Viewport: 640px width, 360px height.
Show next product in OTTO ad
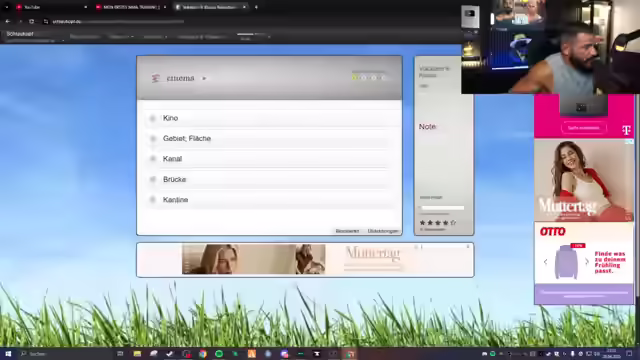click(587, 262)
